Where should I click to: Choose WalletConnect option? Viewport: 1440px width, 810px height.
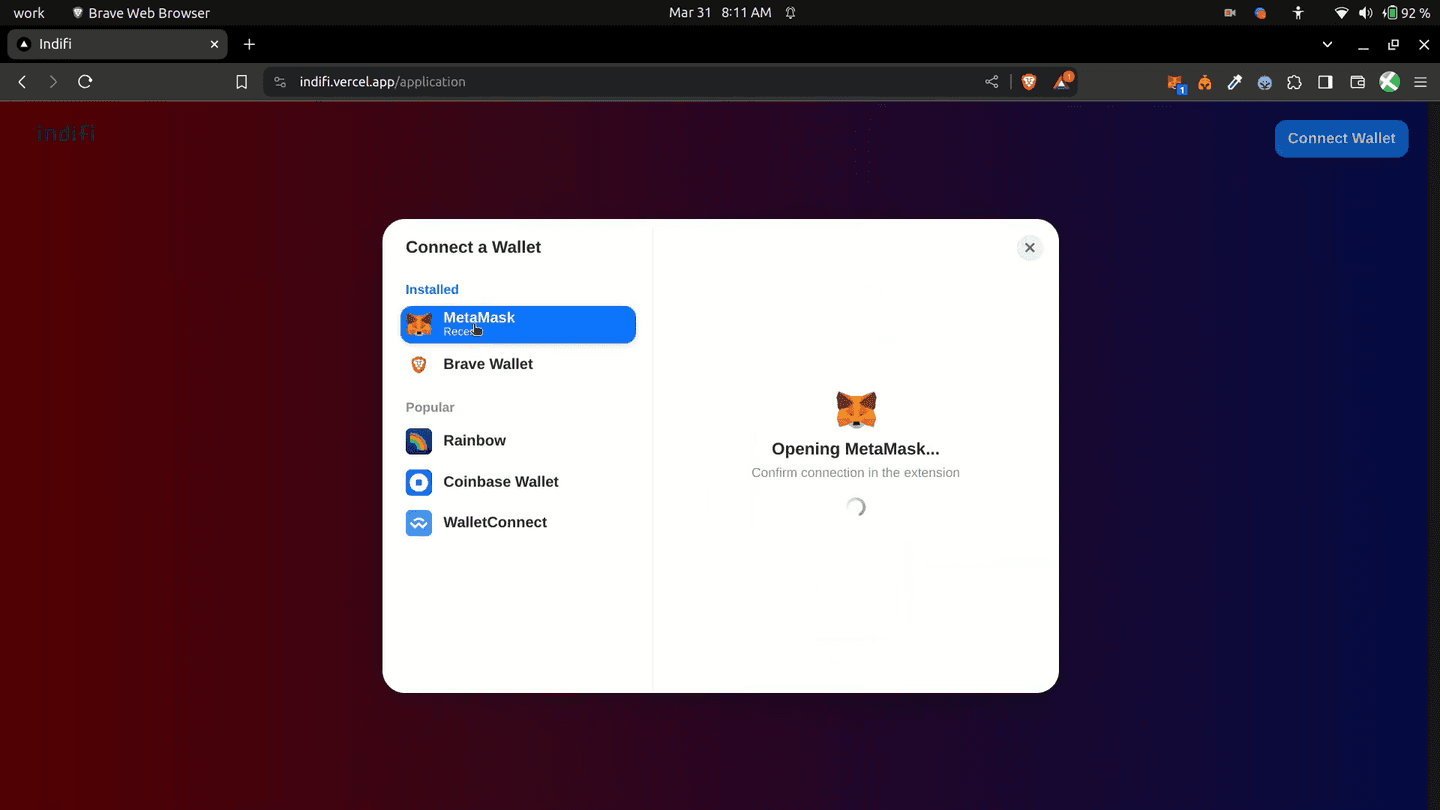pyautogui.click(x=518, y=523)
